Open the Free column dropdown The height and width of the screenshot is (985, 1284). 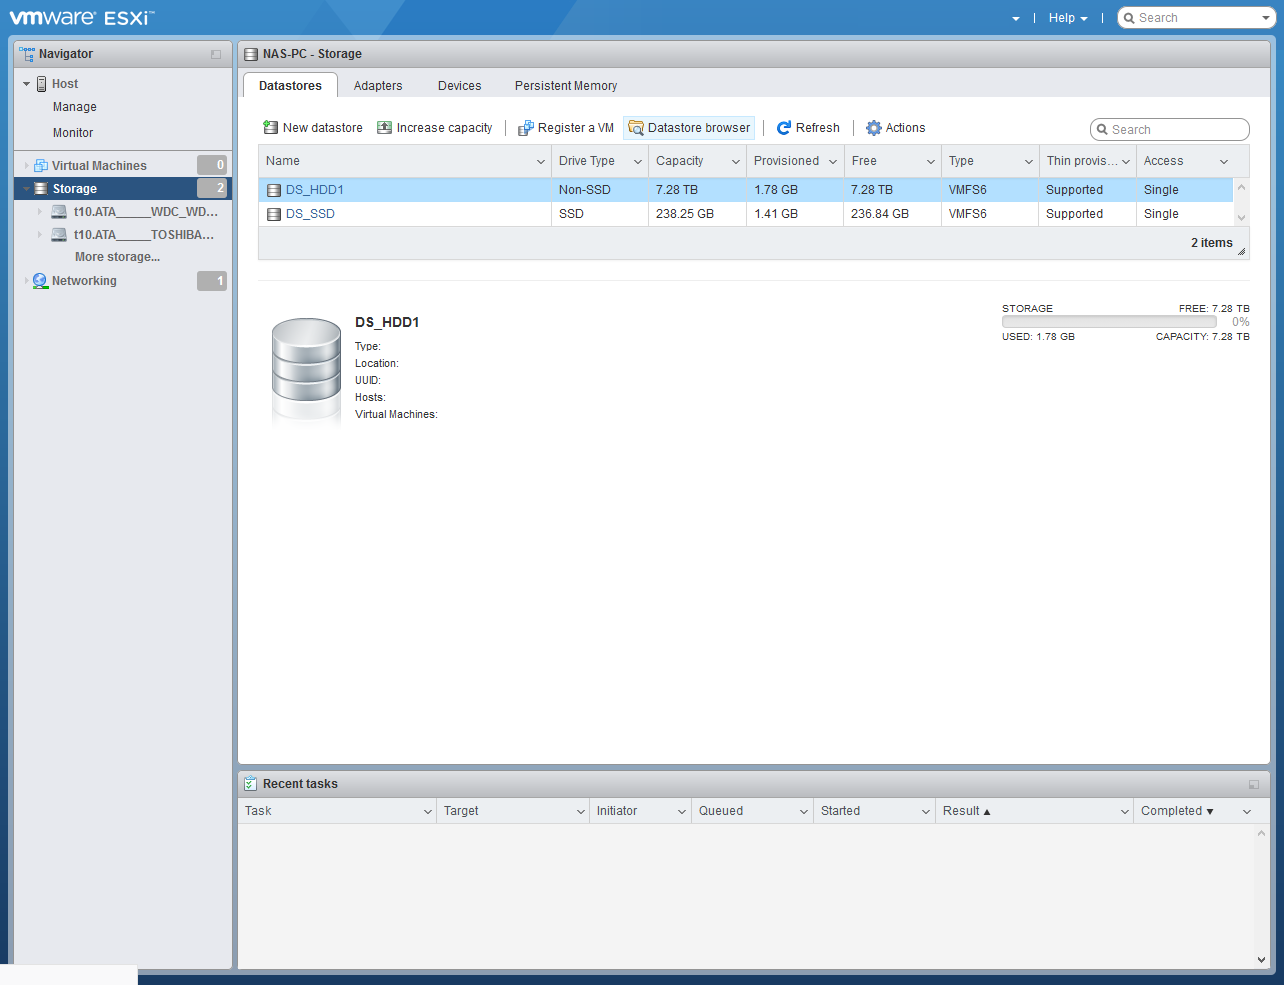coord(931,162)
